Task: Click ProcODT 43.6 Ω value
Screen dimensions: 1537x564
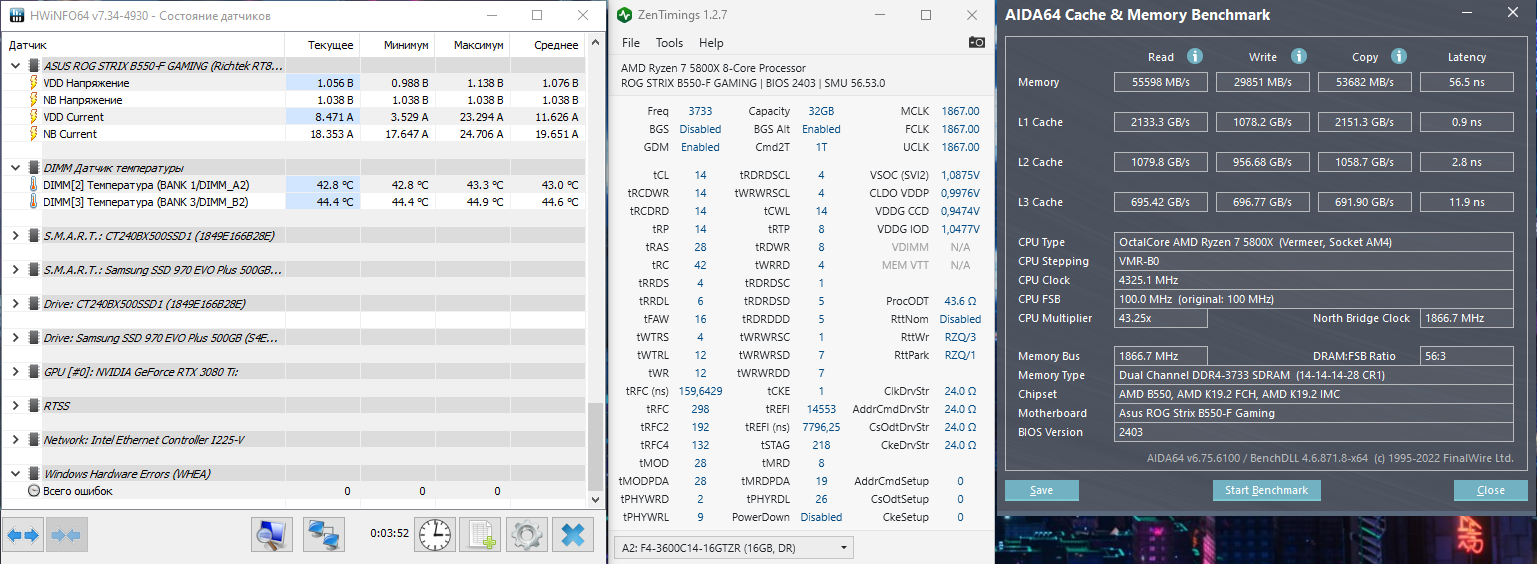Action: click(962, 301)
